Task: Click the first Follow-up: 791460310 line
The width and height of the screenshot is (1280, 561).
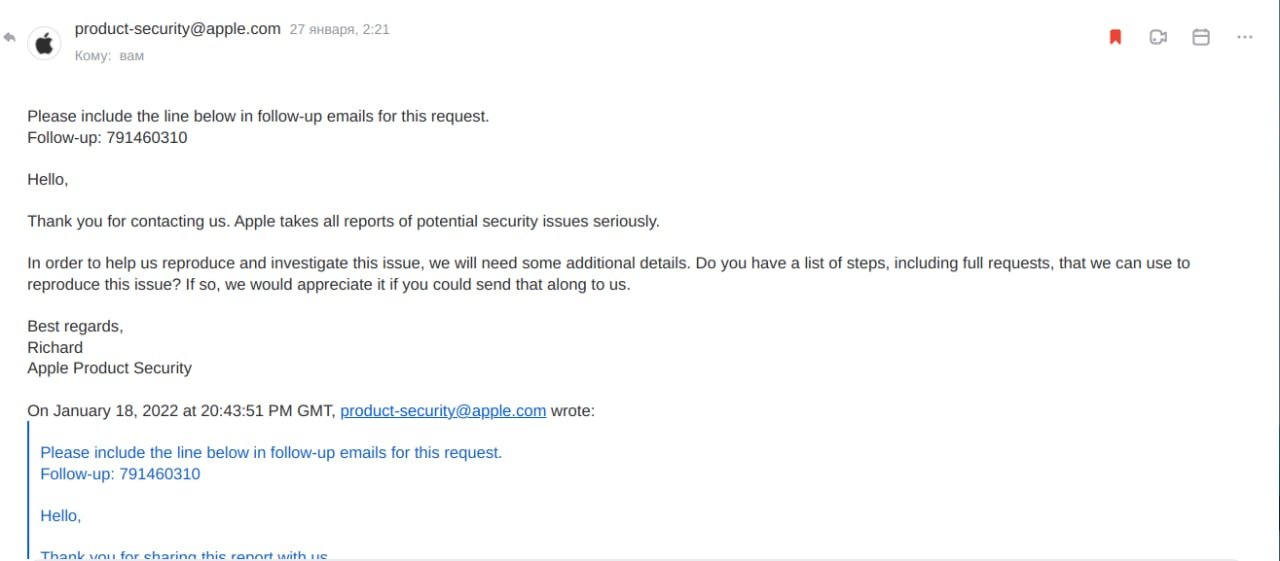Action: pyautogui.click(x=107, y=138)
